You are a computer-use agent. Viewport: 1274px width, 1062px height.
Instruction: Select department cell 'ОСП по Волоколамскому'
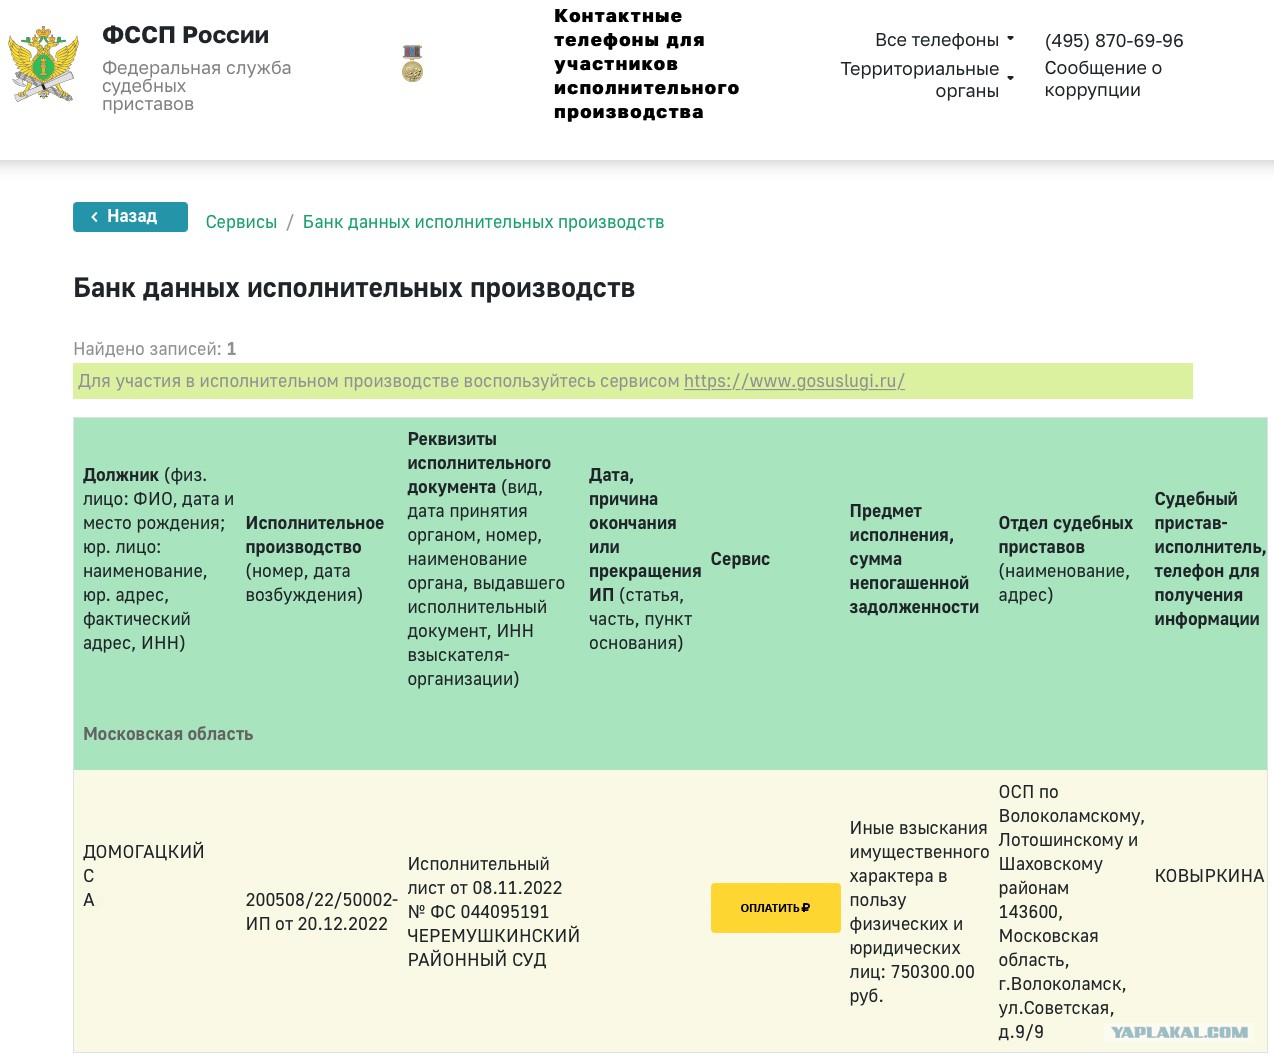(1071, 912)
